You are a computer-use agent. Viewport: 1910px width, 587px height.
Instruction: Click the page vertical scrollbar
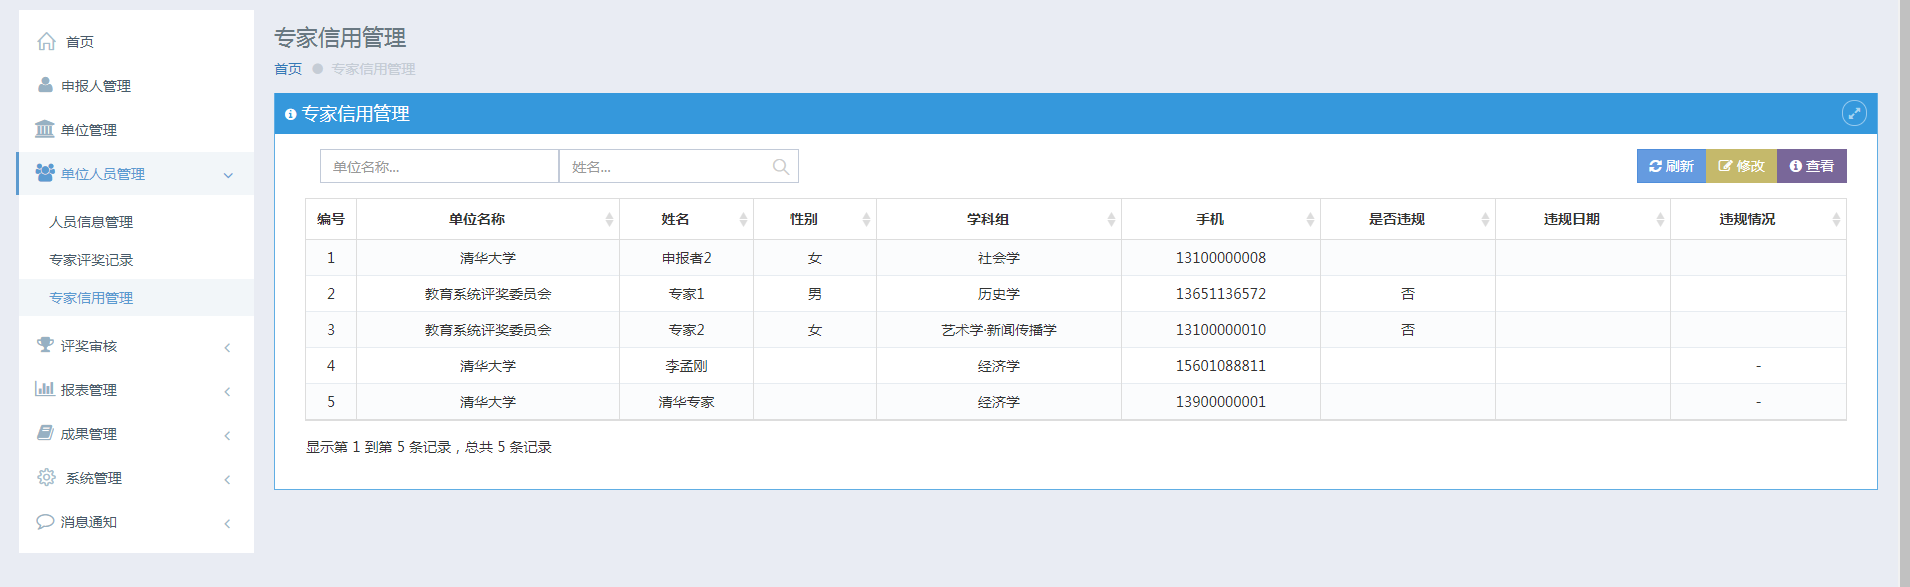(1904, 293)
